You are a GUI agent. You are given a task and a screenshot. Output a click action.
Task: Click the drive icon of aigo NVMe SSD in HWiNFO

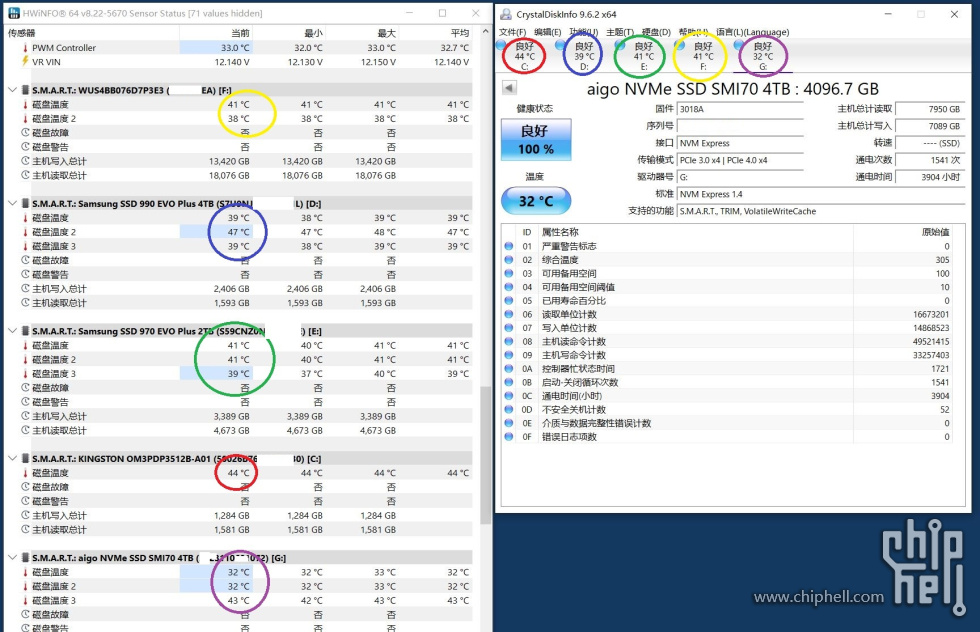pyautogui.click(x=25, y=558)
